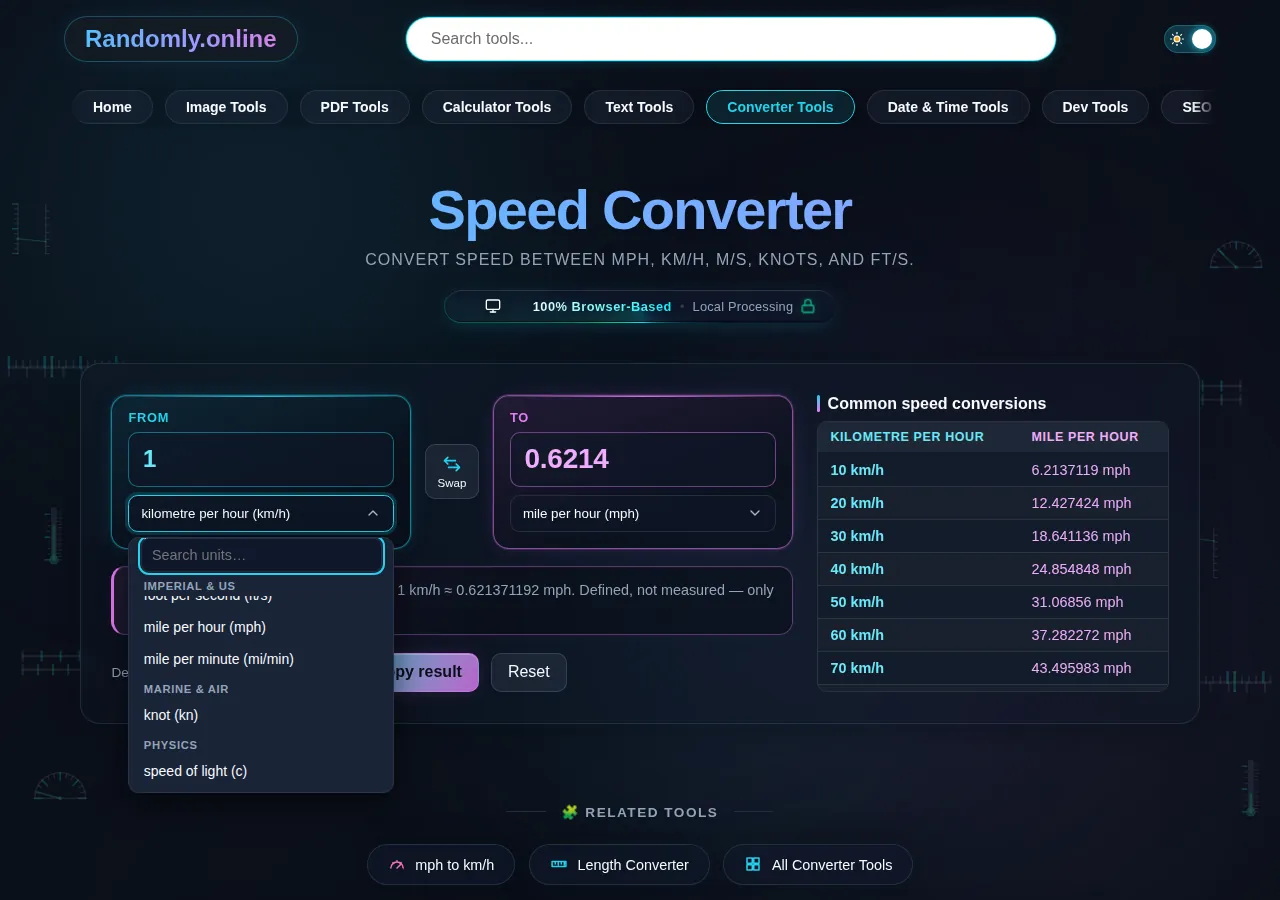Click the KILOMETRE PER HOUR column header
Image resolution: width=1280 pixels, height=900 pixels.
coord(907,437)
